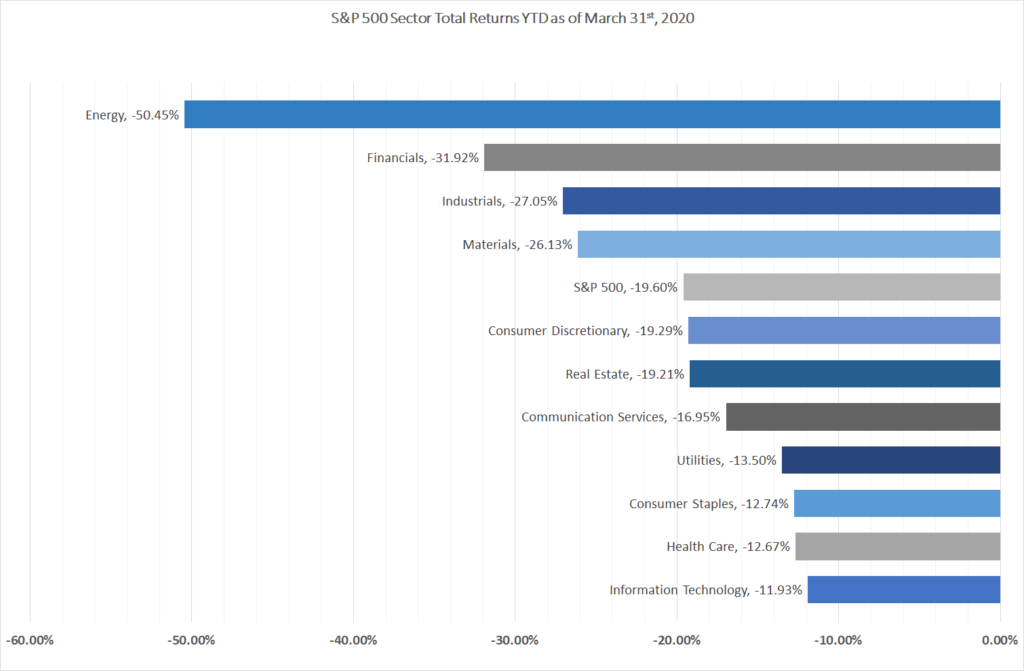Click the "Utilities, -13.50%" data label

click(x=726, y=461)
